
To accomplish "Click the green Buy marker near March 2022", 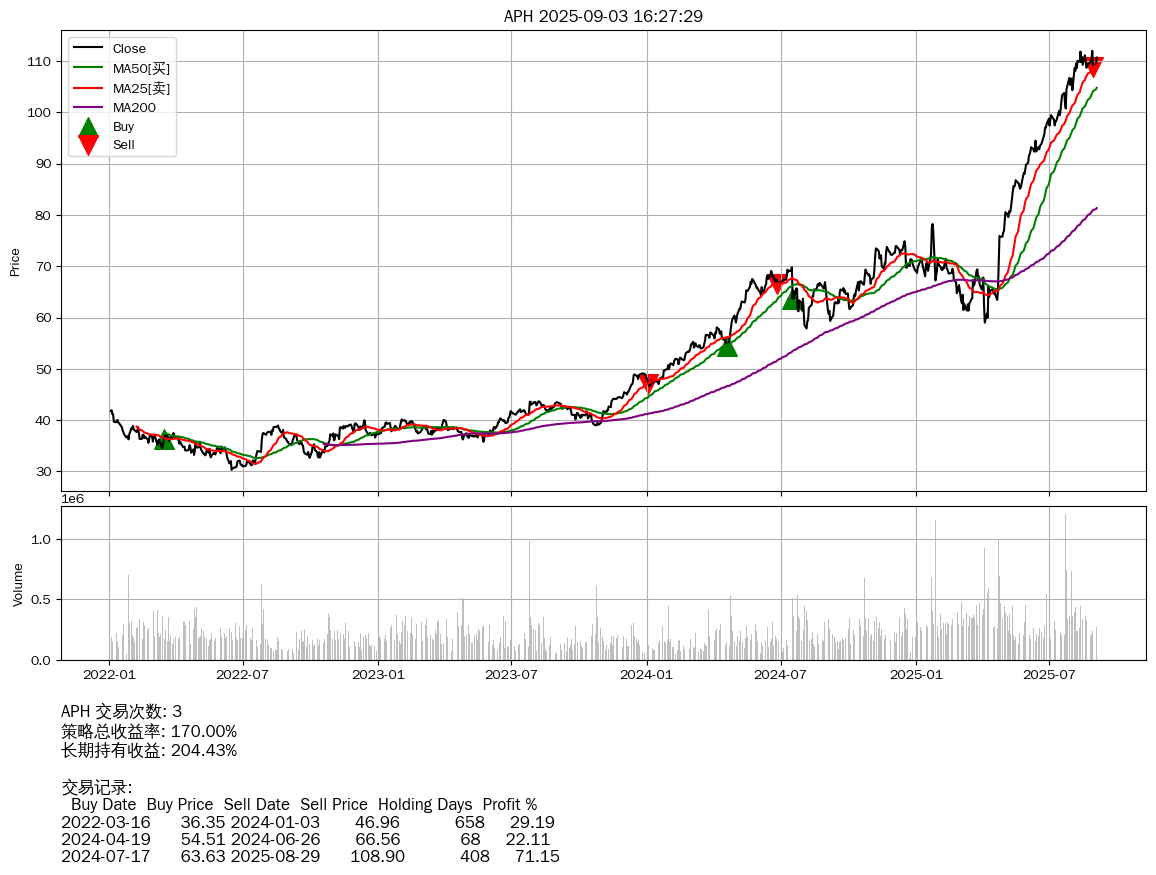I will pyautogui.click(x=165, y=440).
